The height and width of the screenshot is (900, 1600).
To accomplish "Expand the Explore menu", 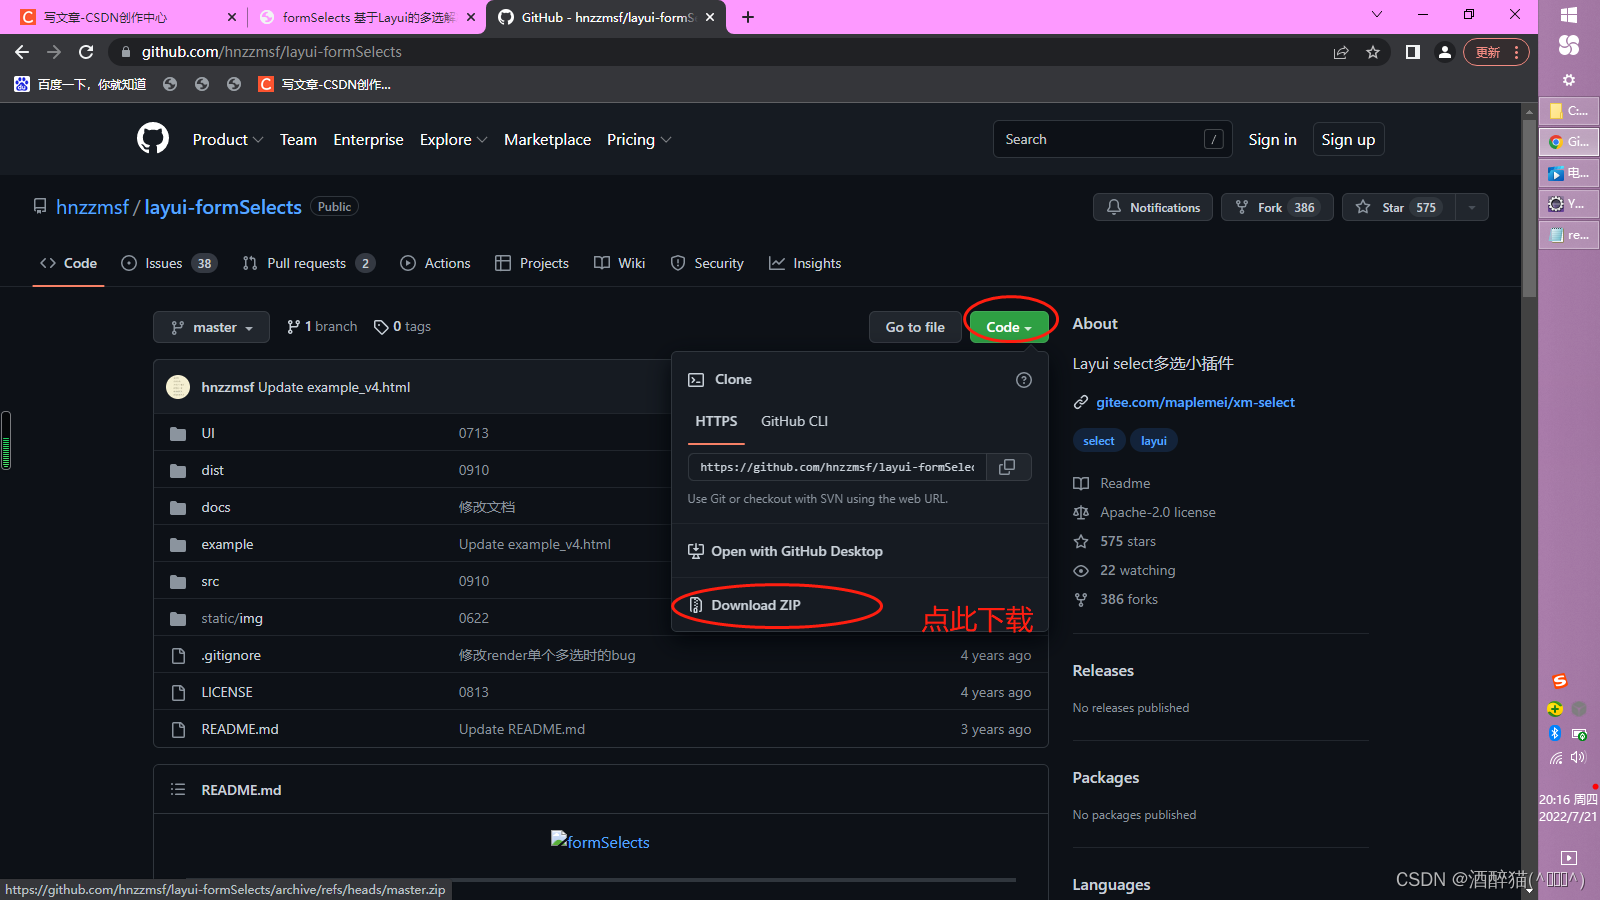I will tap(454, 140).
